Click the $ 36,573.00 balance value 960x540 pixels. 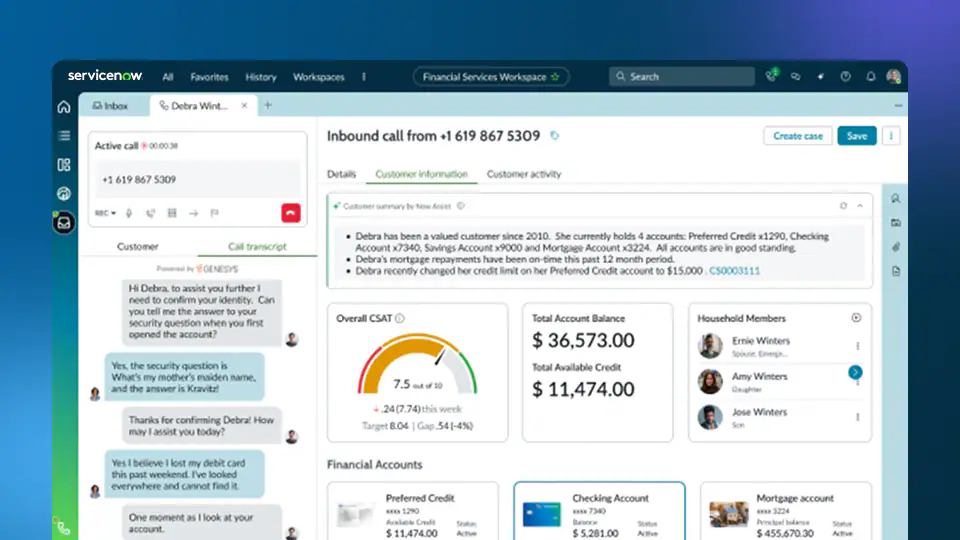[x=583, y=340]
